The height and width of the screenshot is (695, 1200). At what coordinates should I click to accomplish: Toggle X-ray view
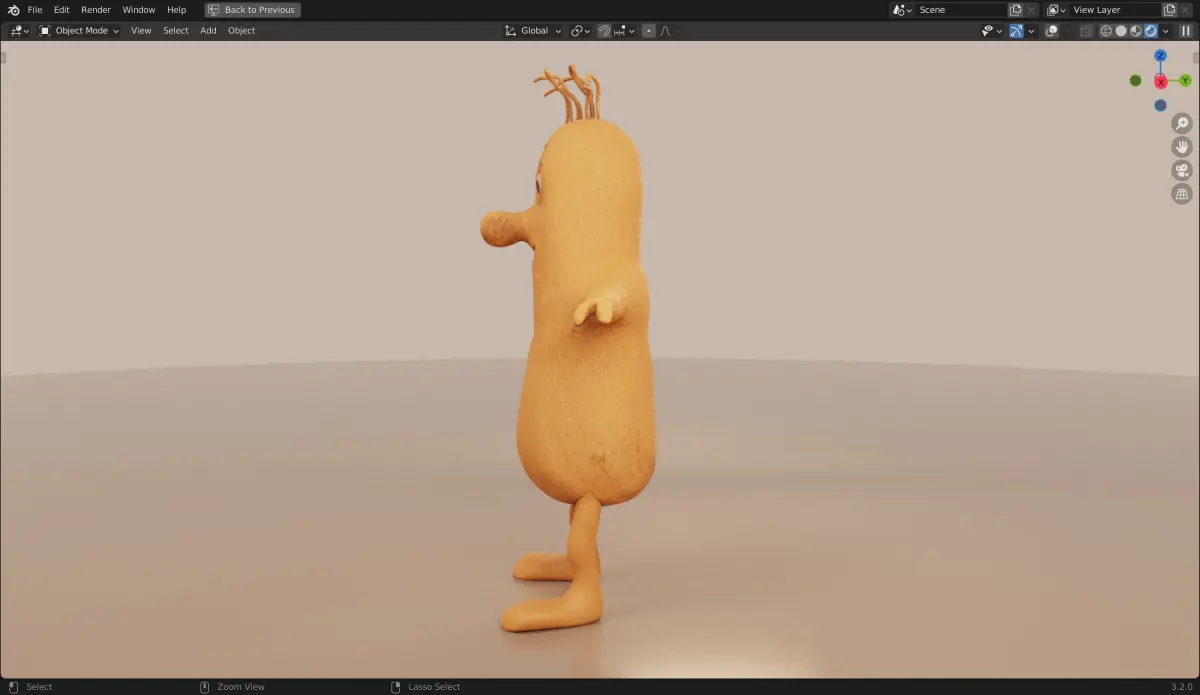pyautogui.click(x=1085, y=31)
